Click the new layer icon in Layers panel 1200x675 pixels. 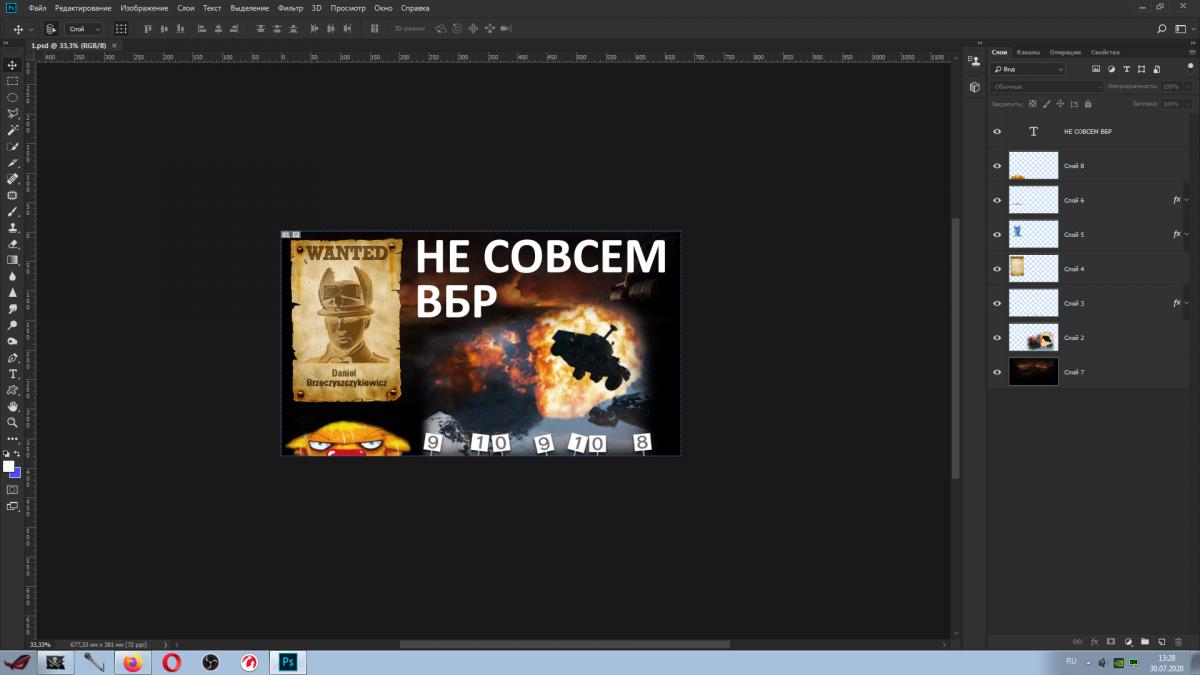pyautogui.click(x=1161, y=641)
